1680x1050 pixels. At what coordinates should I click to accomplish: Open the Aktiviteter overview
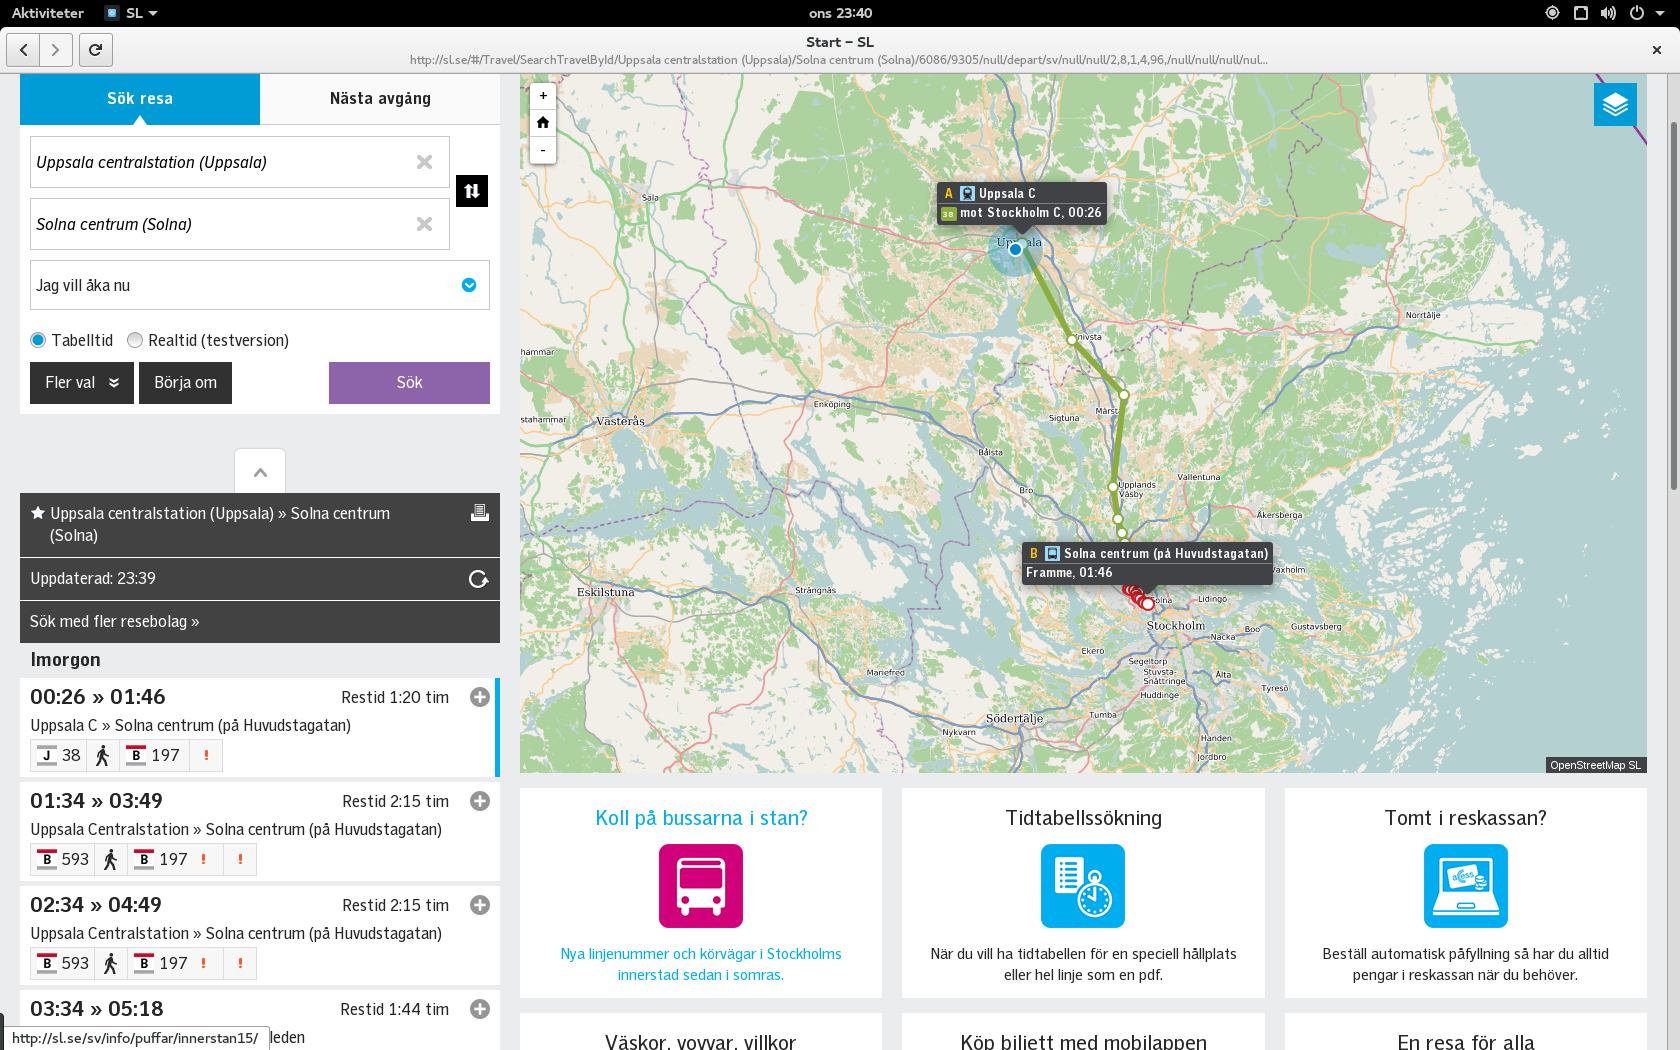47,13
